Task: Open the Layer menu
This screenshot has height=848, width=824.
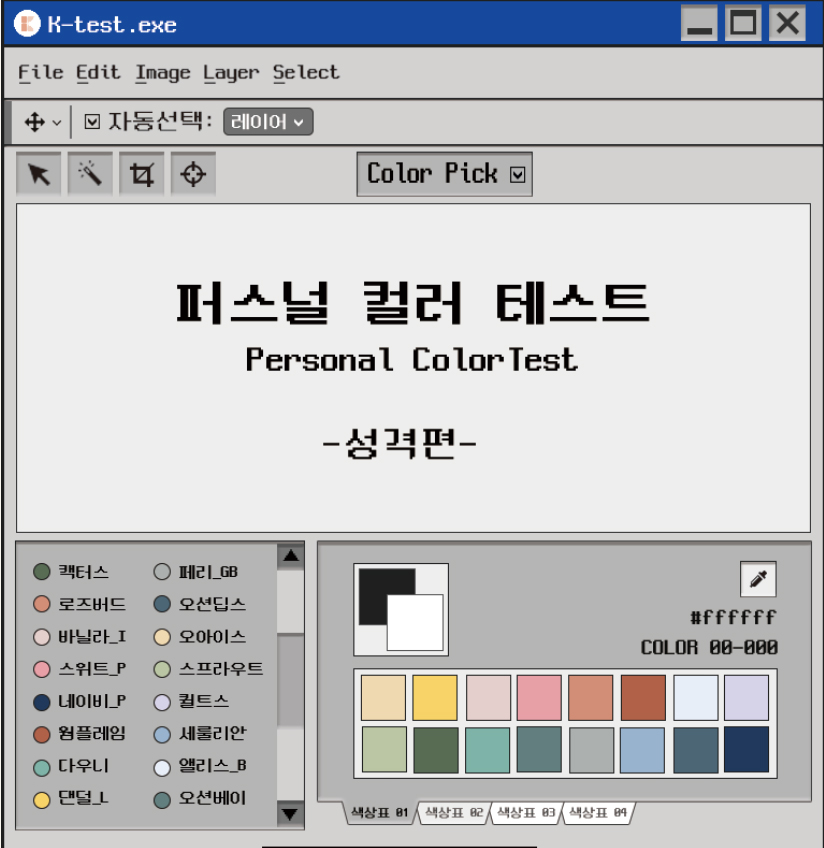Action: coord(231,74)
